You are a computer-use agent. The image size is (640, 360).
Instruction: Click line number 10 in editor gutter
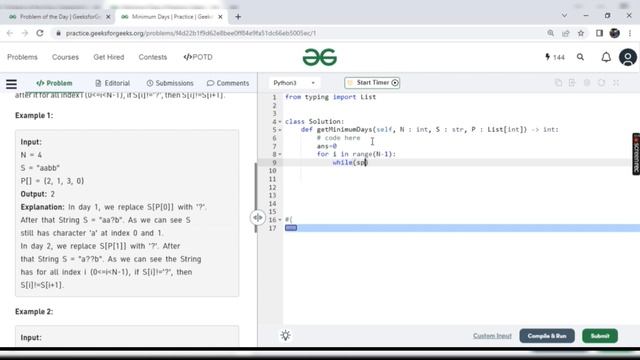click(x=272, y=171)
